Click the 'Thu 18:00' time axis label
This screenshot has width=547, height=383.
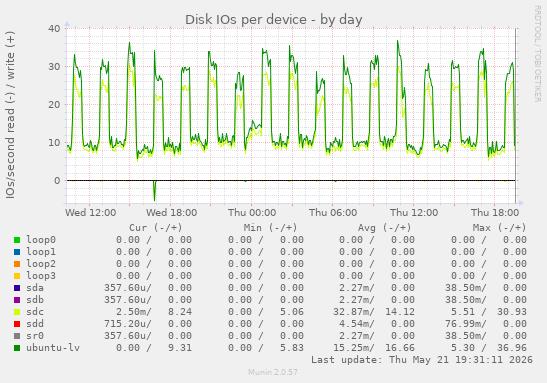click(495, 212)
